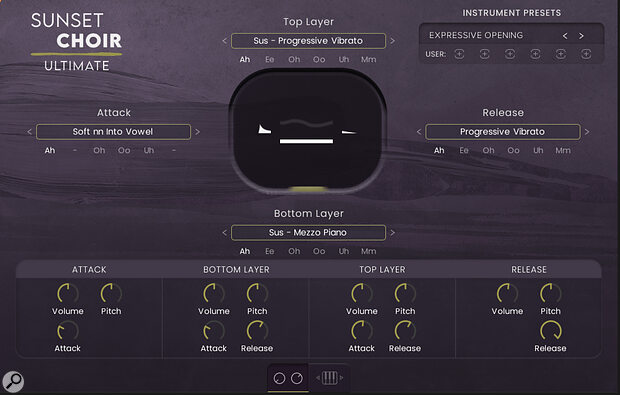The image size is (620, 395).
Task: Save to first USER preset slot
Action: tap(459, 54)
